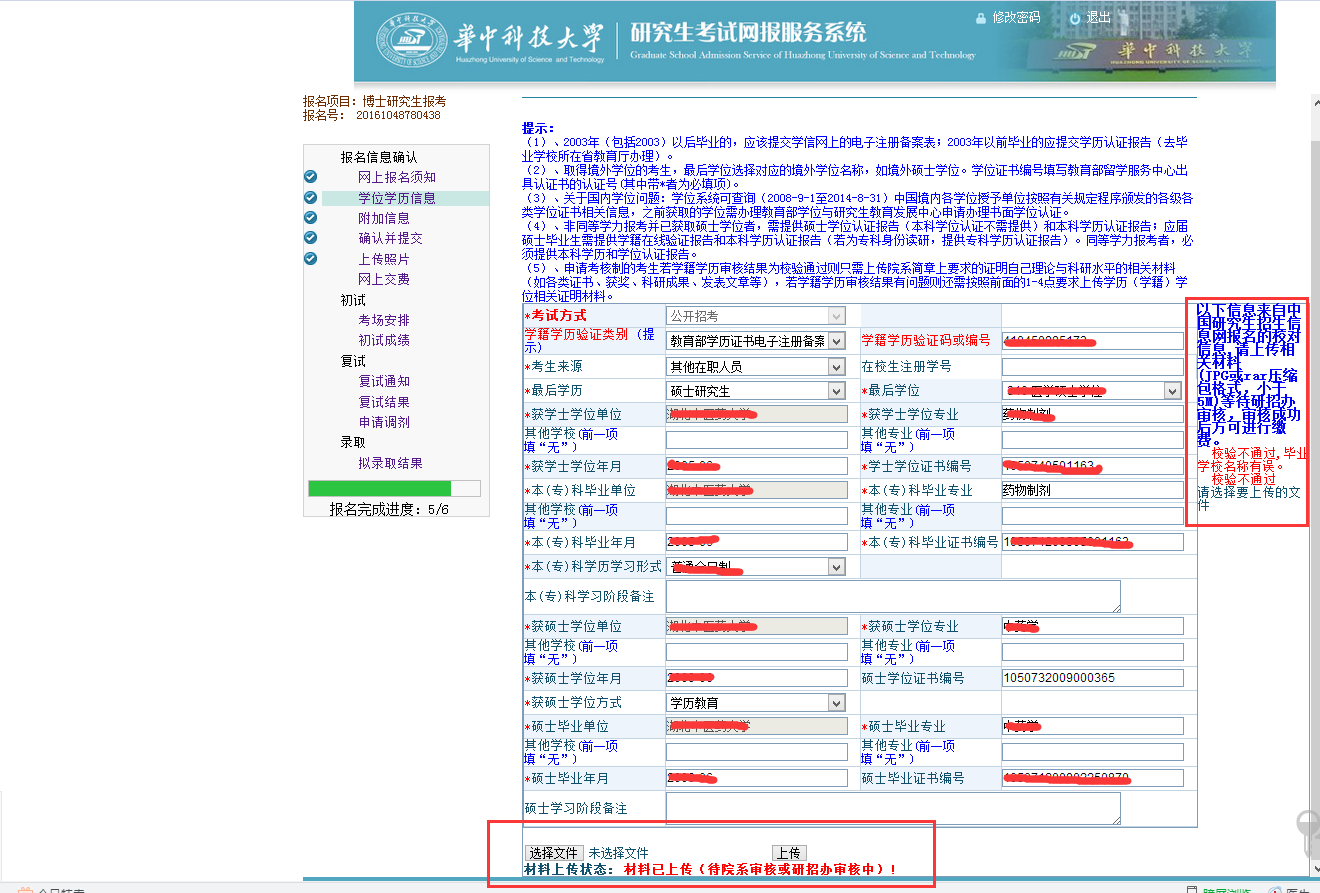Click the checkmark icon beside 附加信息

(310, 218)
